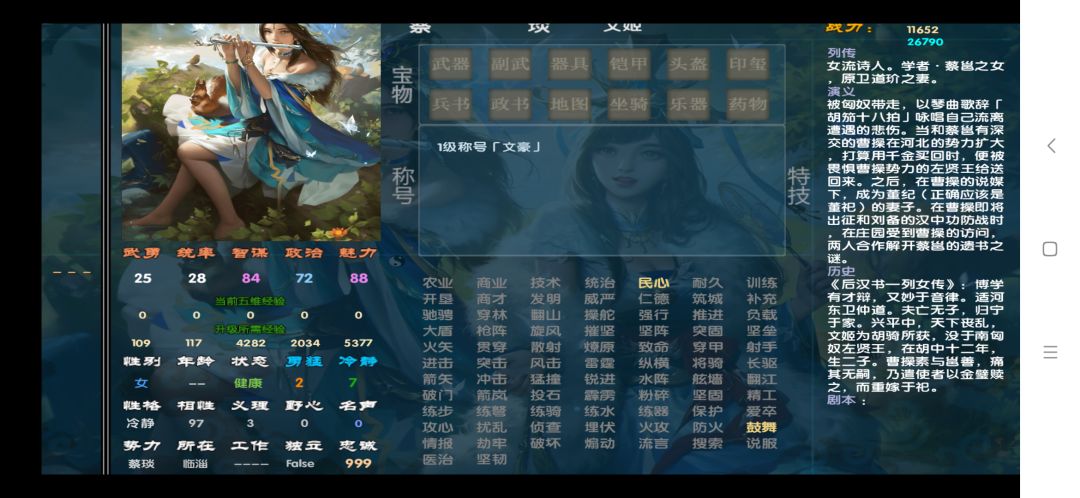Click the 技术 skill label
The image size is (1080, 498).
(x=546, y=283)
